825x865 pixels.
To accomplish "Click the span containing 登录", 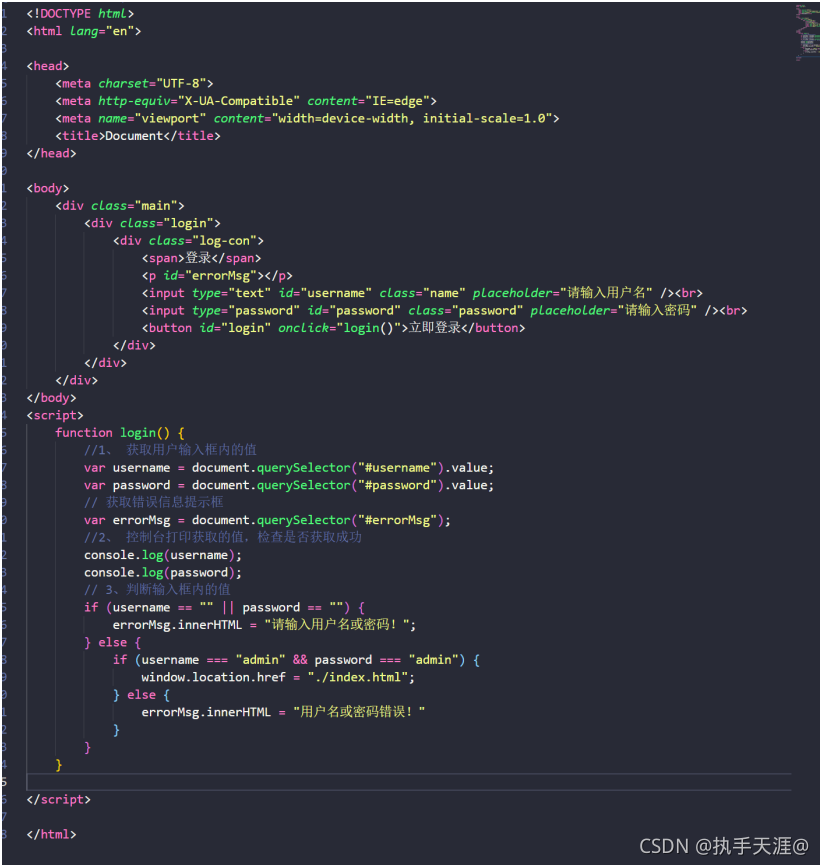I will 201,258.
